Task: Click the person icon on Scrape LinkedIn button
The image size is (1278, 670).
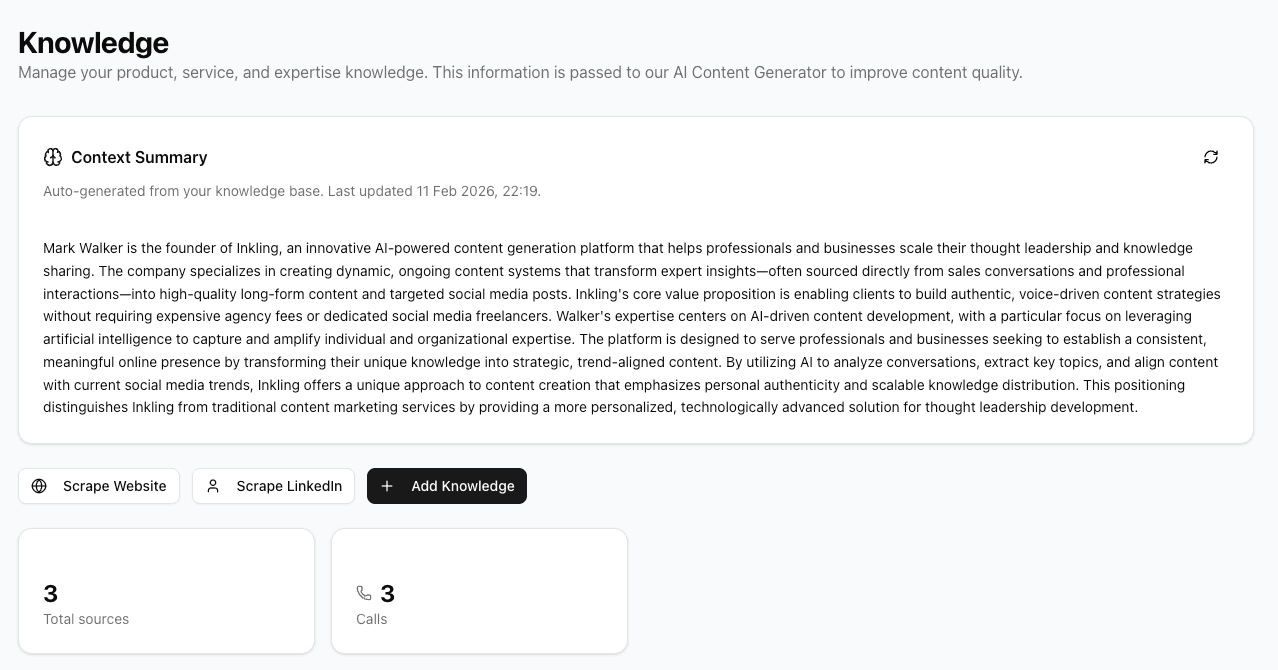Action: point(212,486)
